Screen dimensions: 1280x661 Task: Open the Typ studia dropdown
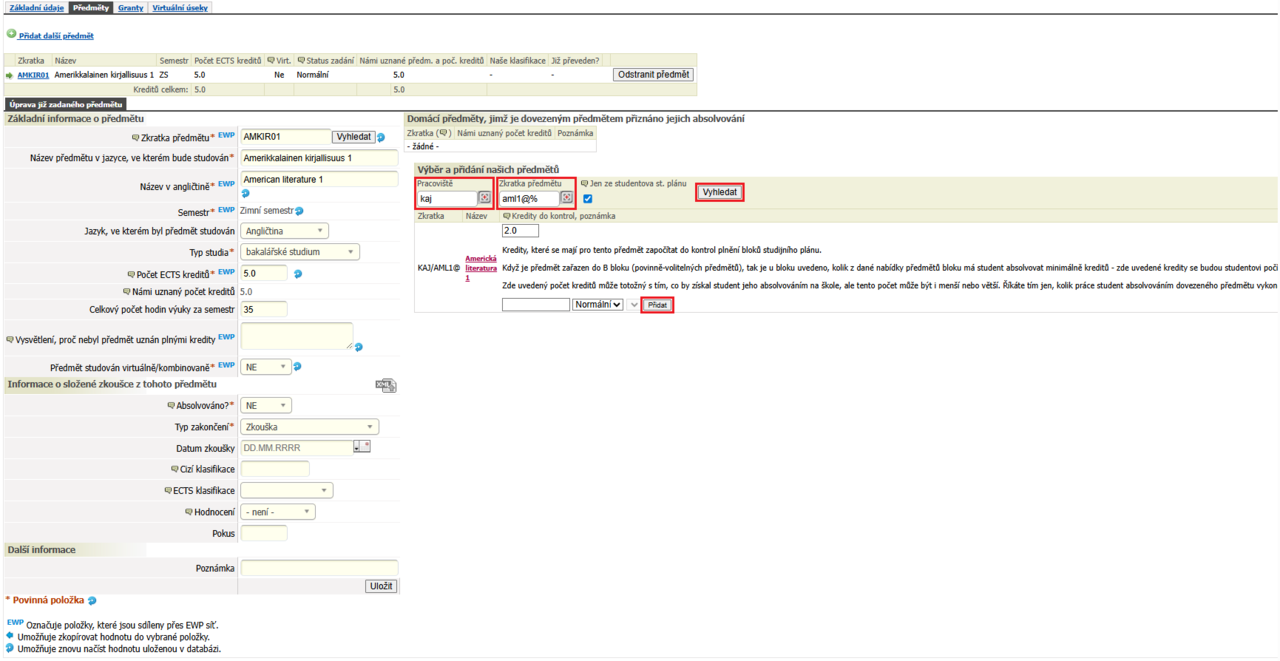coord(300,252)
